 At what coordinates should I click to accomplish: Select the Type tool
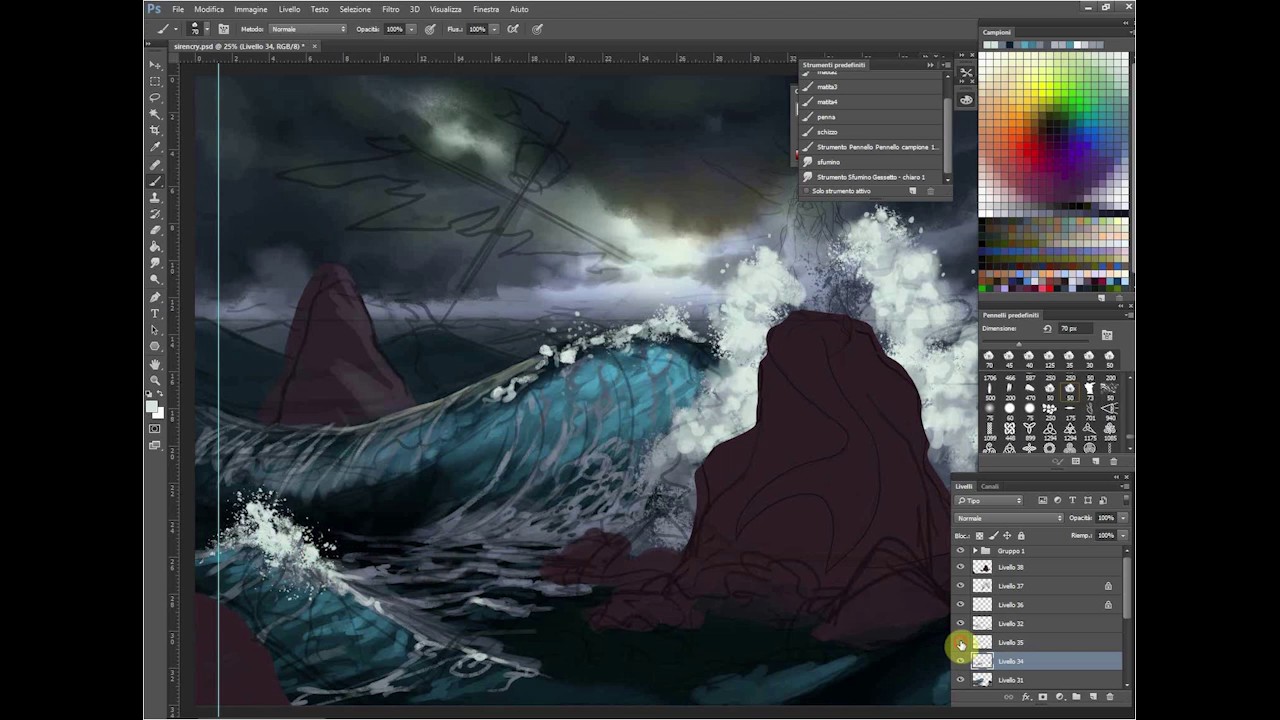point(155,313)
